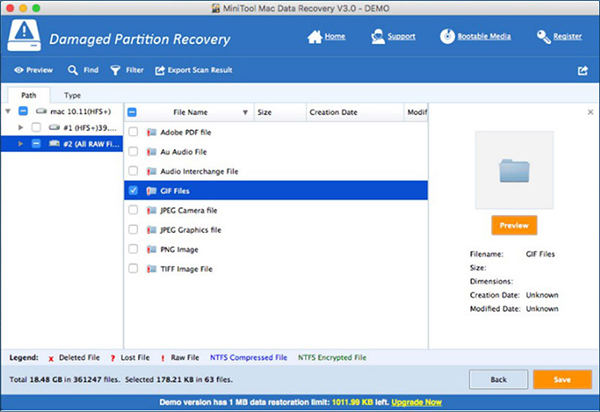Viewport: 600px width, 412px height.
Task: Select the Path tab
Action: [x=29, y=95]
